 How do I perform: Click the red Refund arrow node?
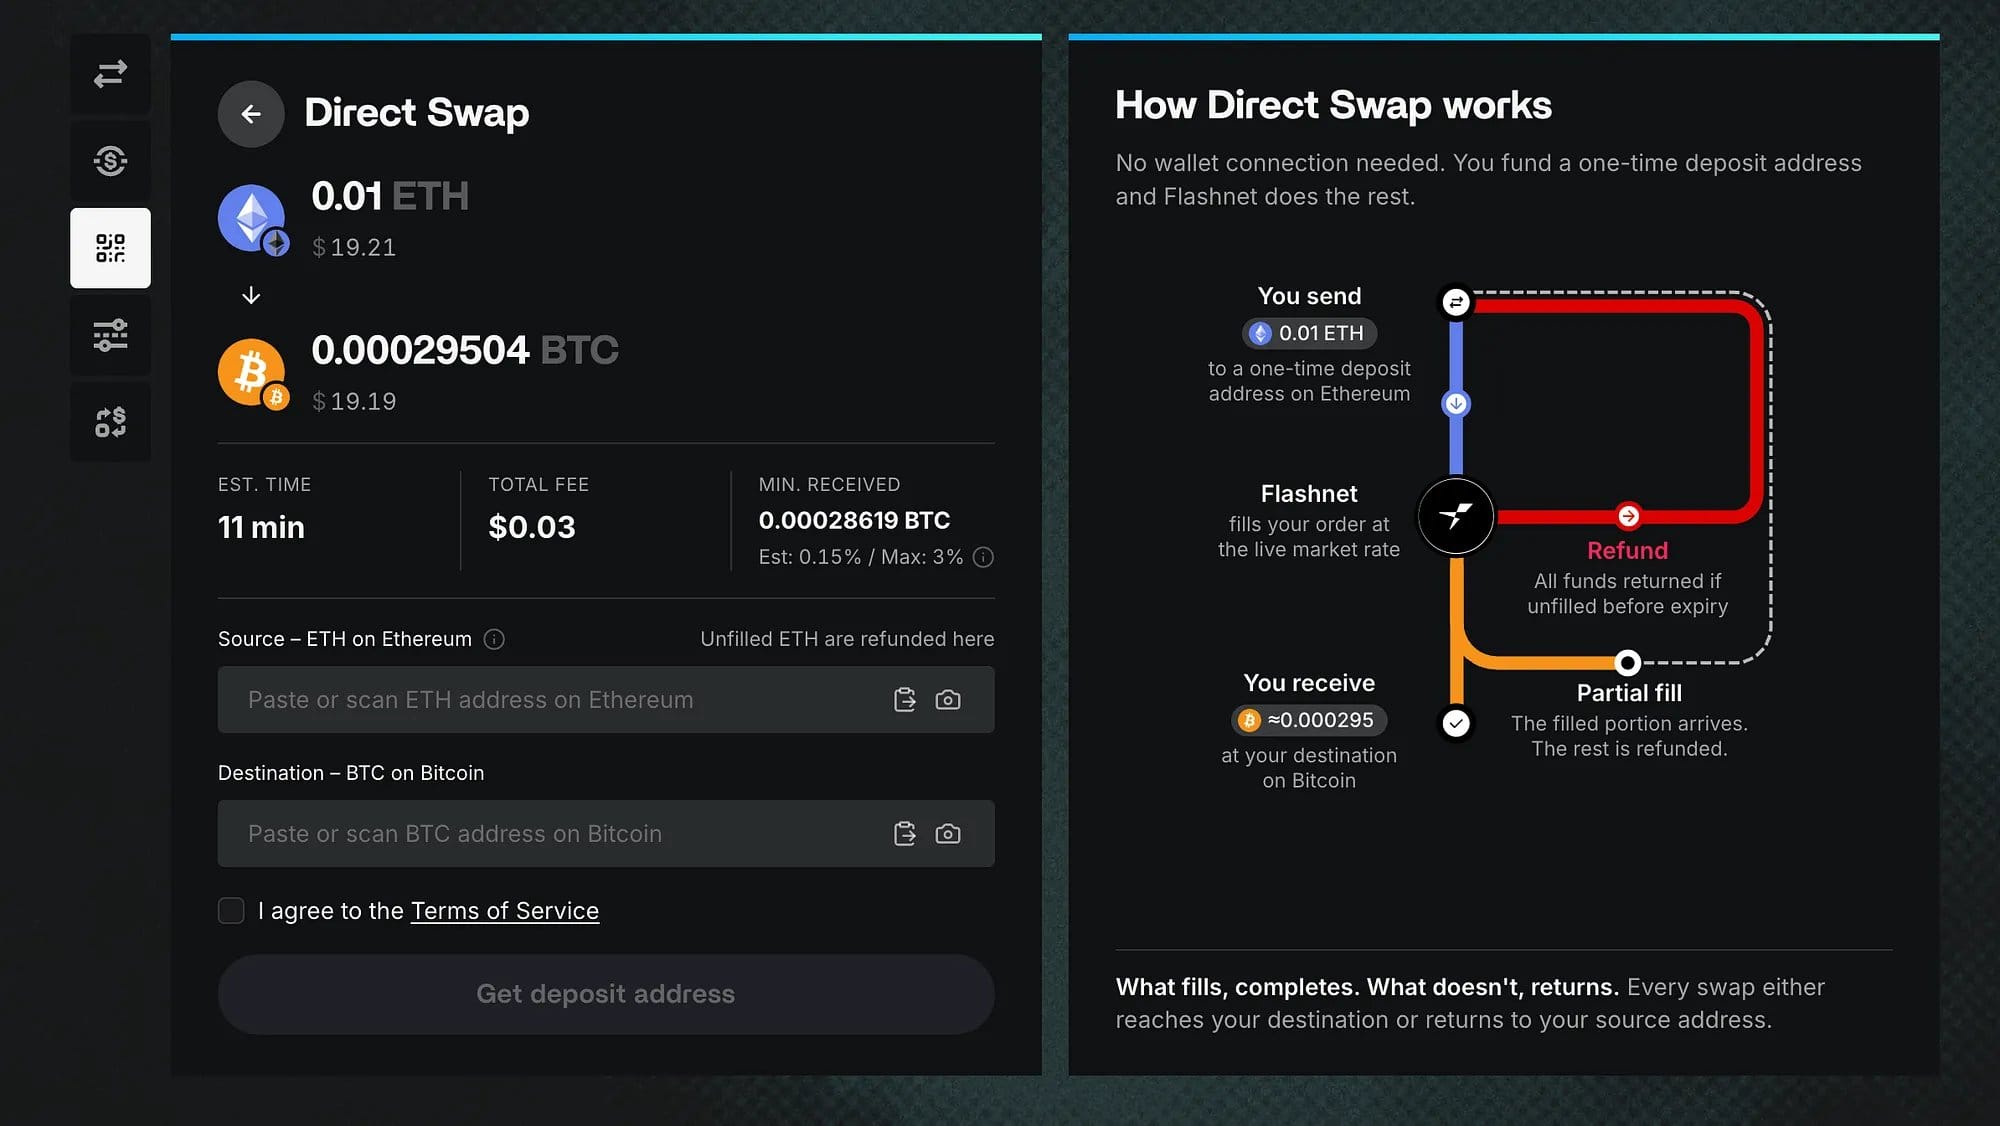pyautogui.click(x=1628, y=516)
